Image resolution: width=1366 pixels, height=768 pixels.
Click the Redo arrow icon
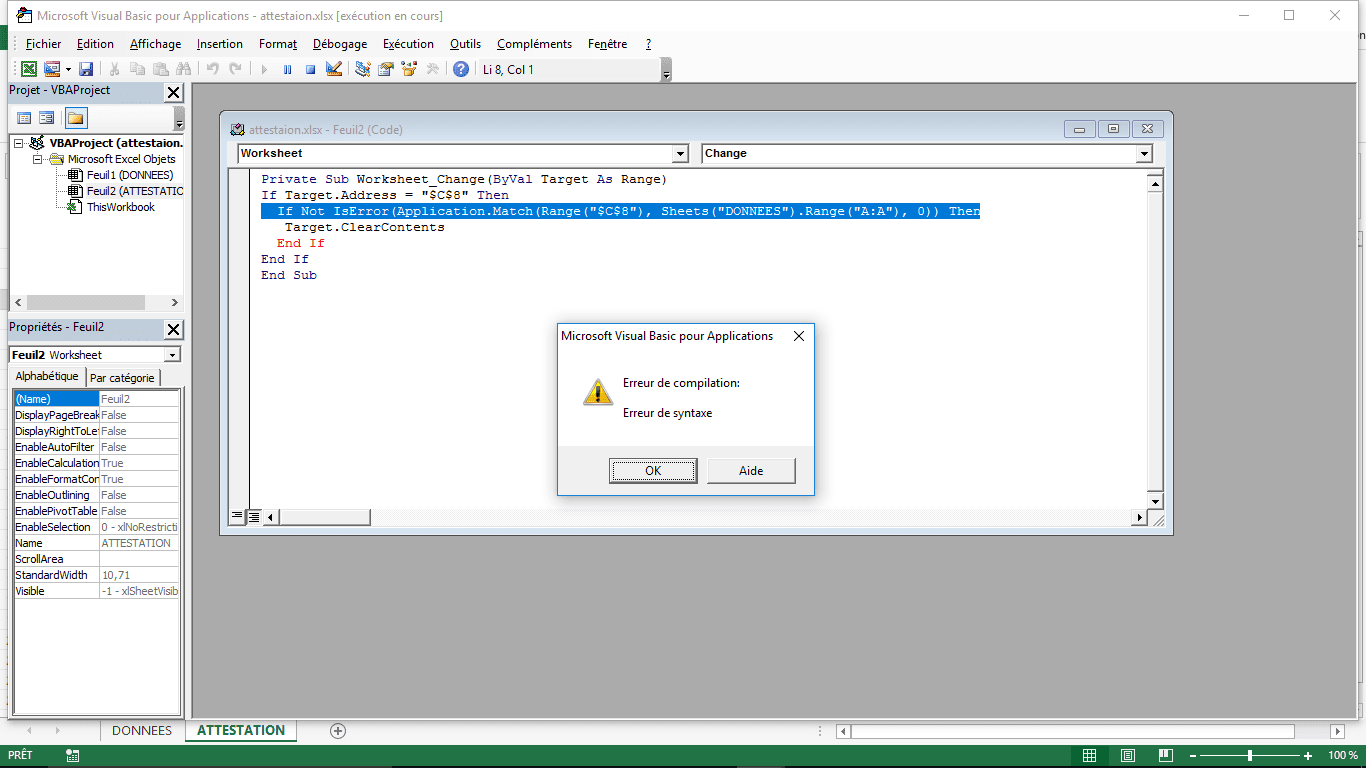point(235,69)
